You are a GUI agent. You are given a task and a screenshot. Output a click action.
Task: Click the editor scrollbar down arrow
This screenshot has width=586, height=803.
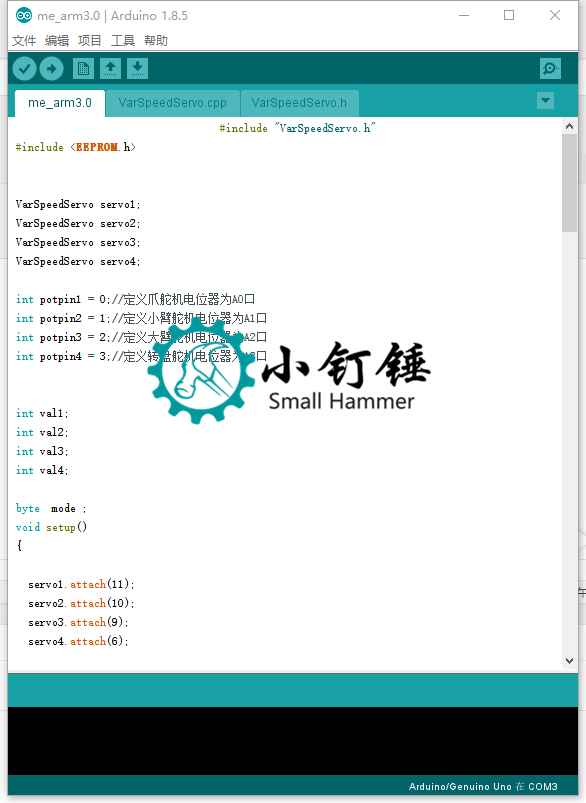click(569, 661)
